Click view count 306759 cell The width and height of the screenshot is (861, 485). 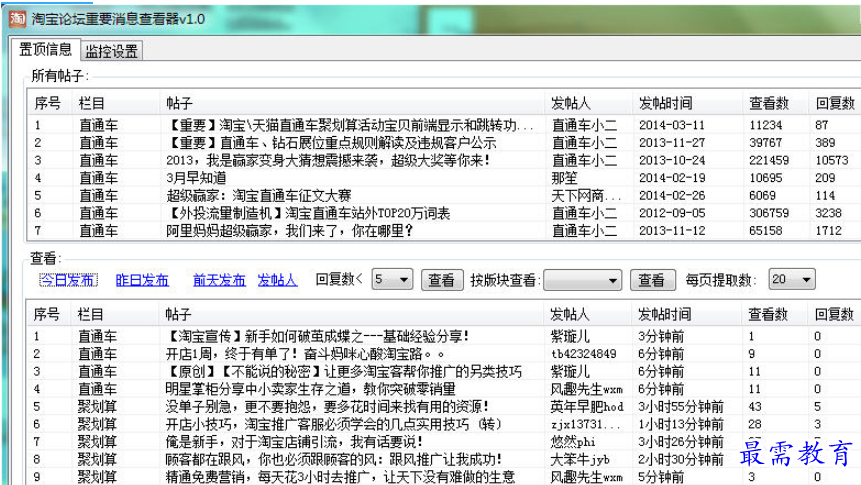(769, 213)
